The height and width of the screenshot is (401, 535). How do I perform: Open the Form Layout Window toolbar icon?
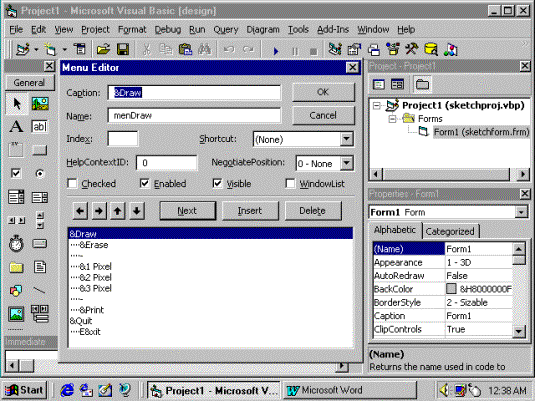click(374, 50)
